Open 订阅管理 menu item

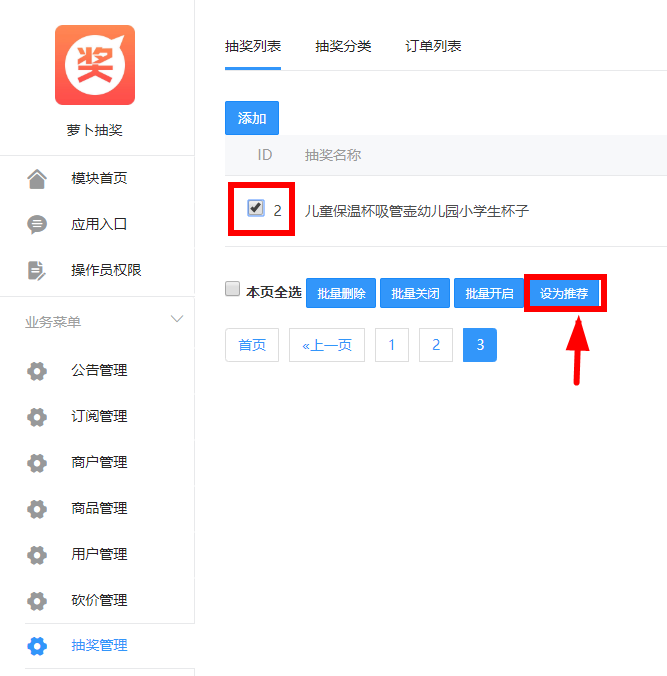[97, 417]
